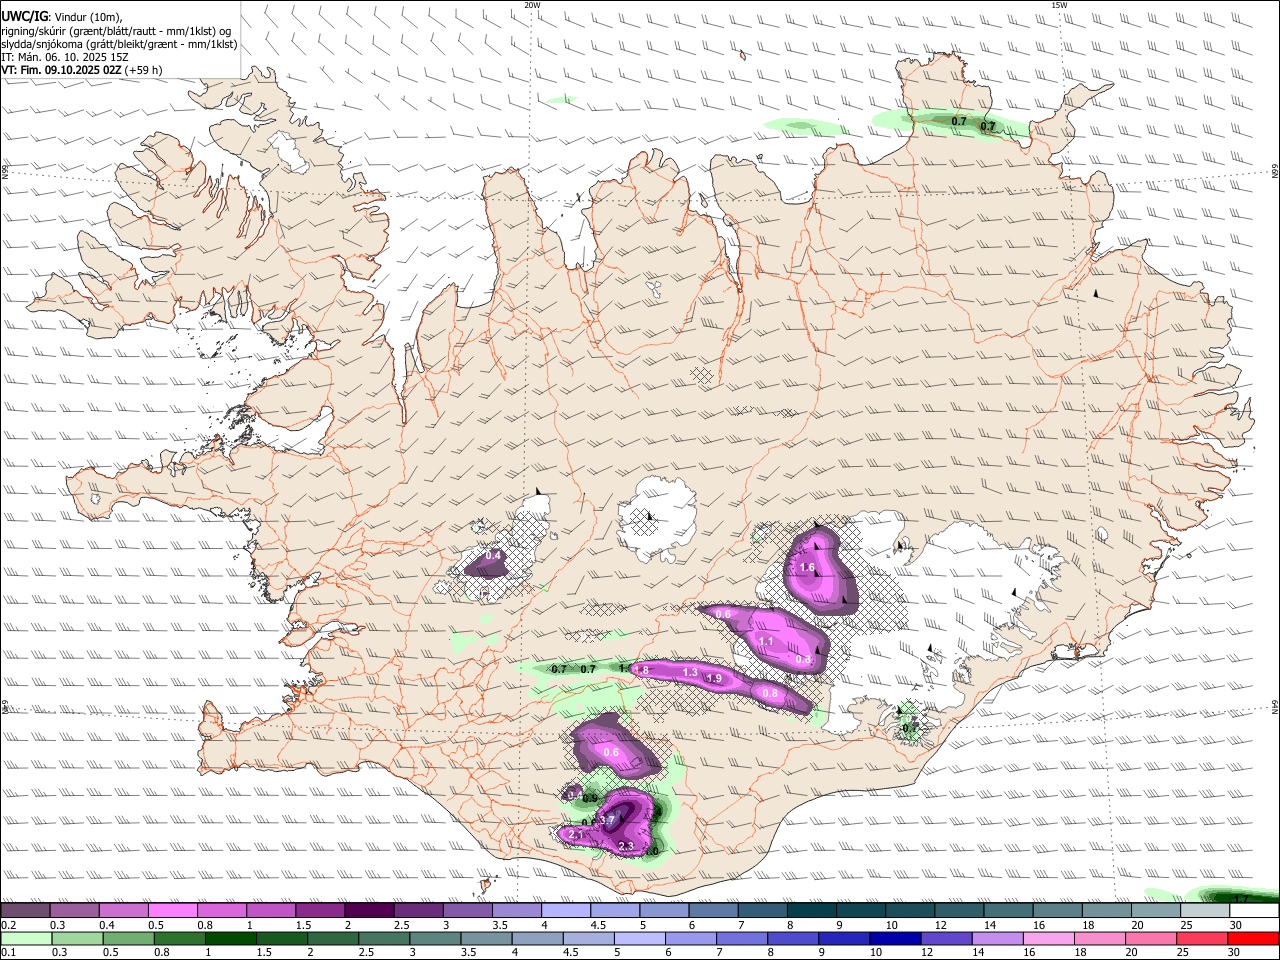
Task: Click the 1.7 value at the bottom-right corner
Action: click(x=1241, y=899)
